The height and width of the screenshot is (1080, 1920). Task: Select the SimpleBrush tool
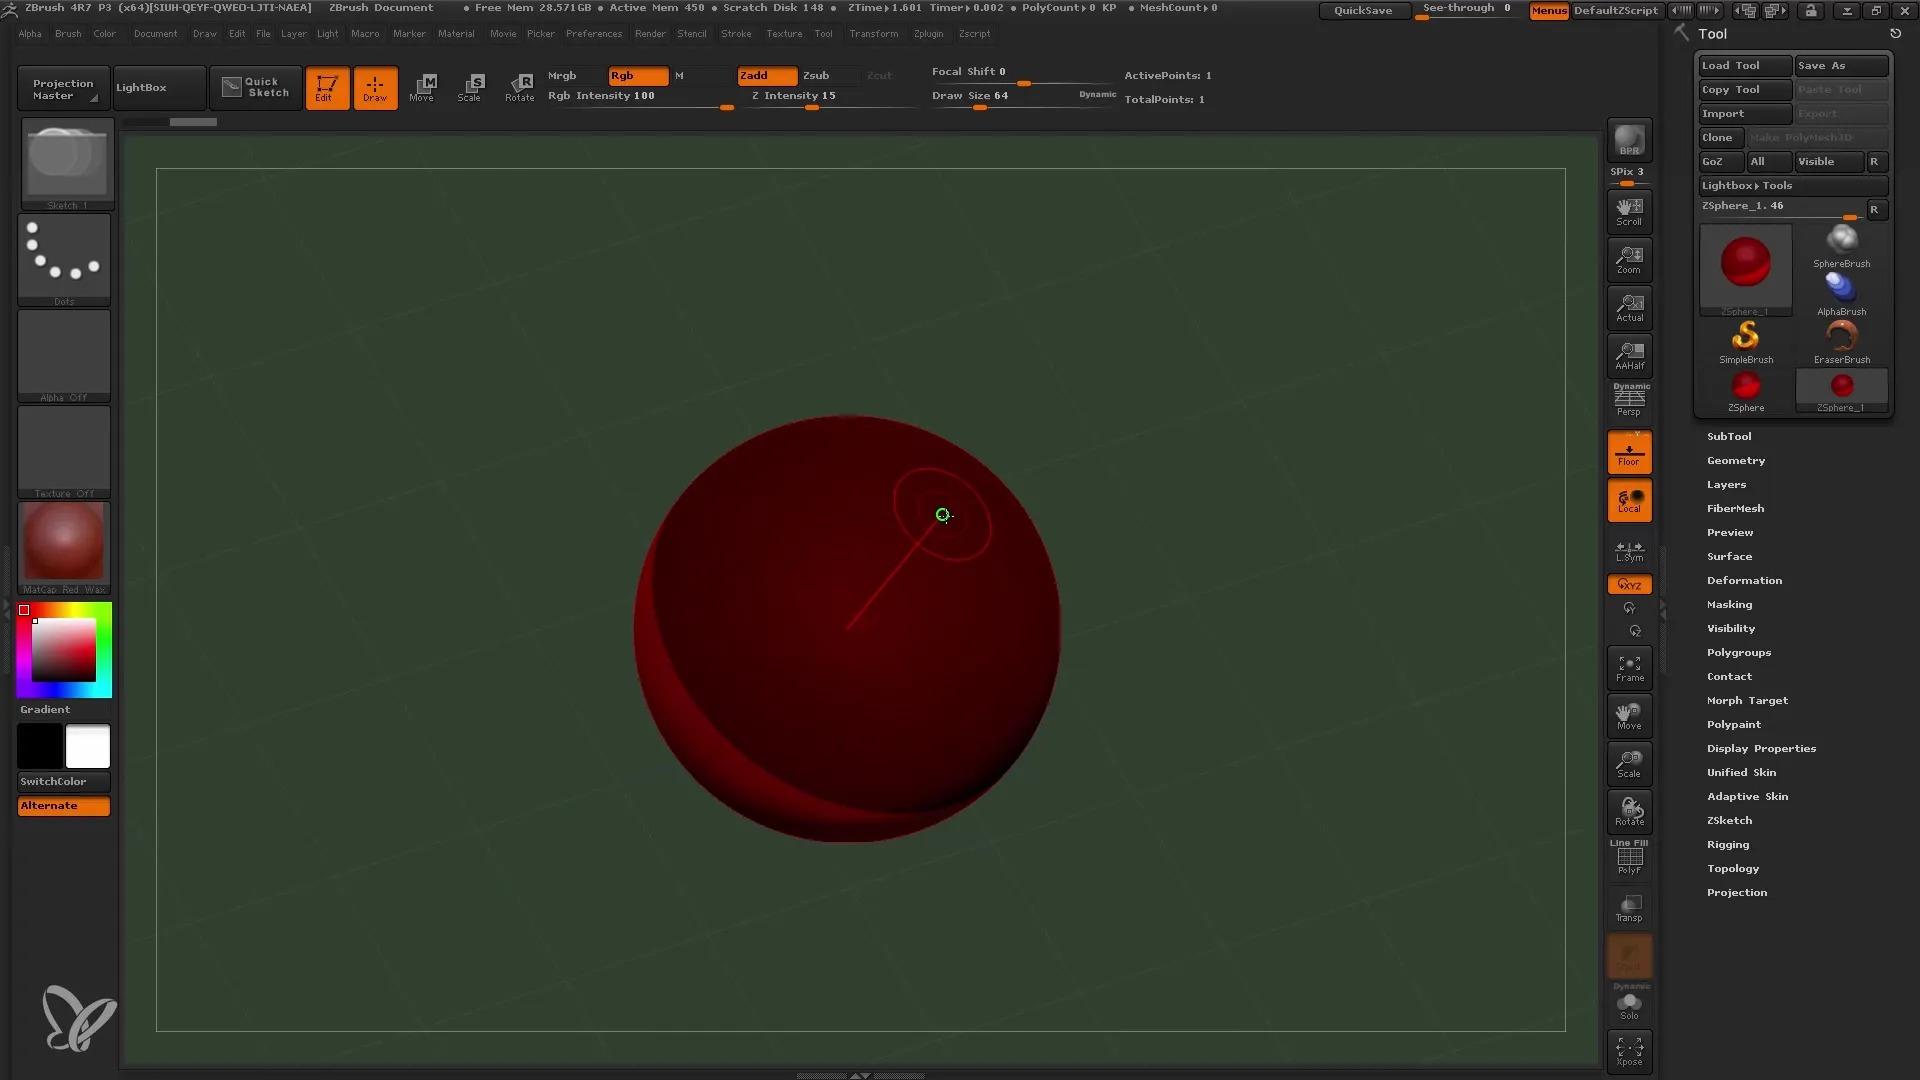[x=1746, y=339]
